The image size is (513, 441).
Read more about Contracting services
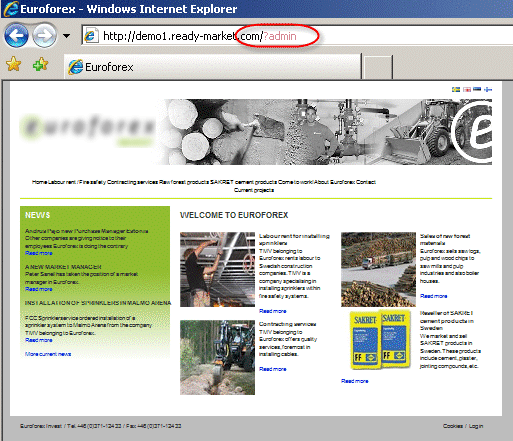(x=273, y=369)
